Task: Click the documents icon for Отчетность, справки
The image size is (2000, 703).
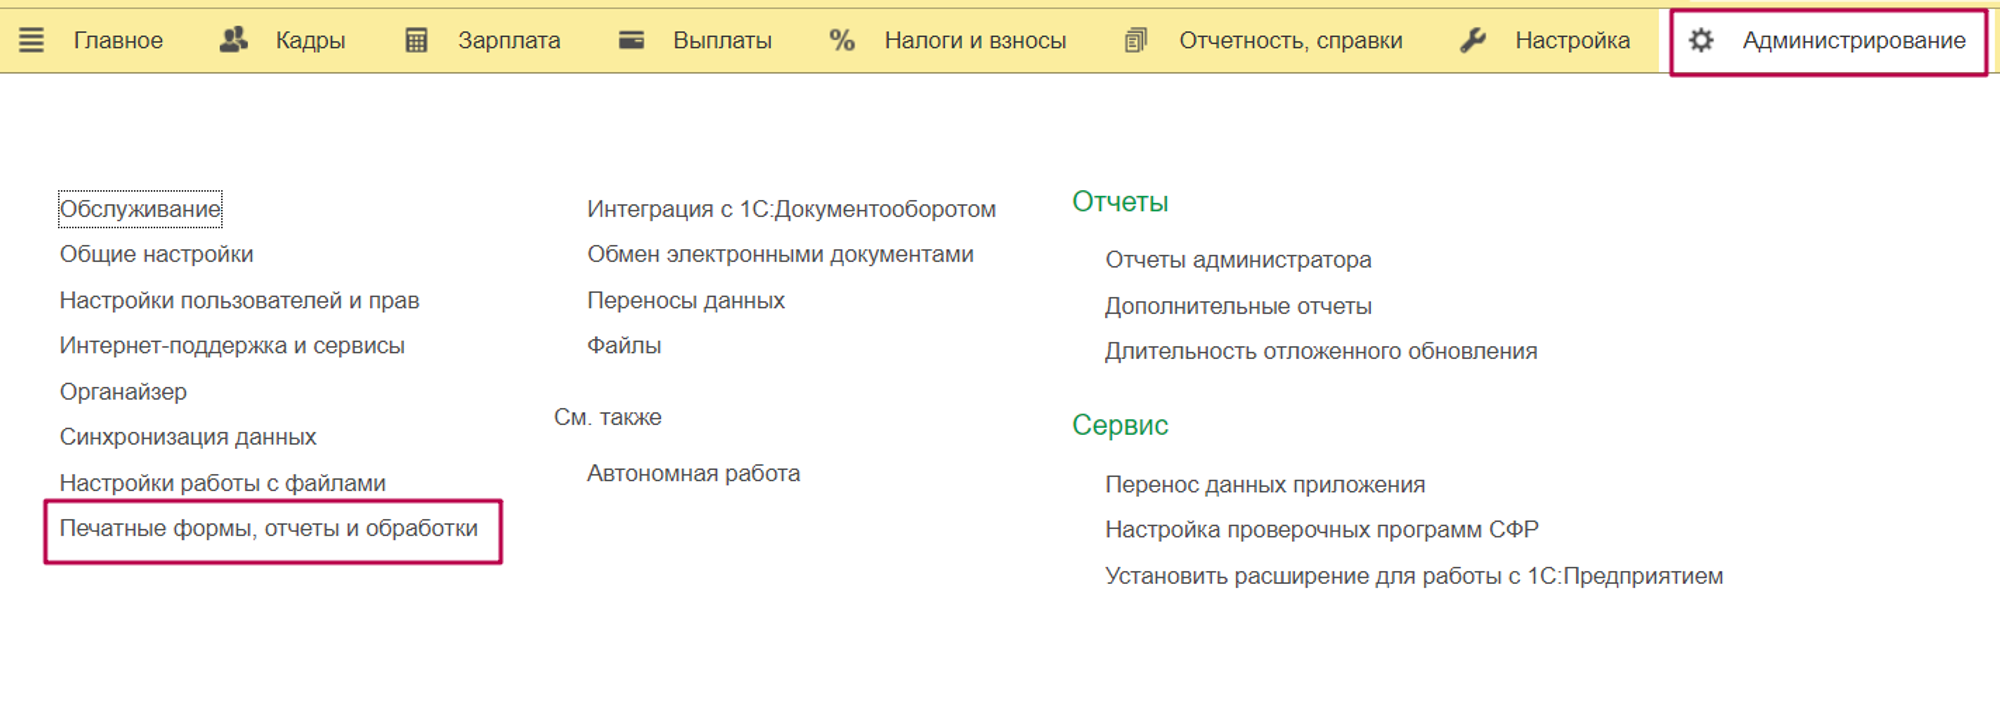Action: click(x=1135, y=40)
